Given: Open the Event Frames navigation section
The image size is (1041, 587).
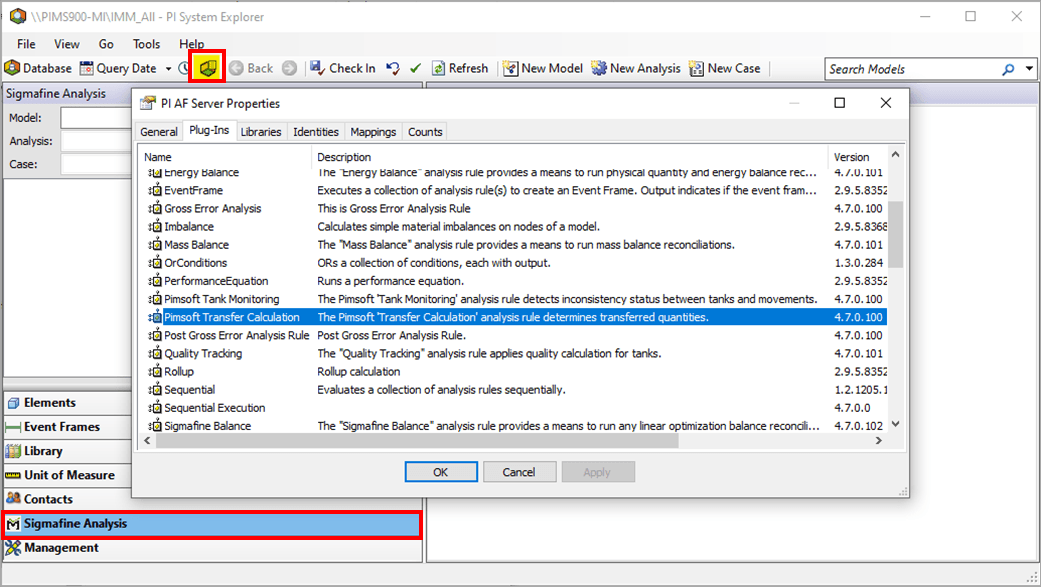Looking at the screenshot, I should pos(62,427).
